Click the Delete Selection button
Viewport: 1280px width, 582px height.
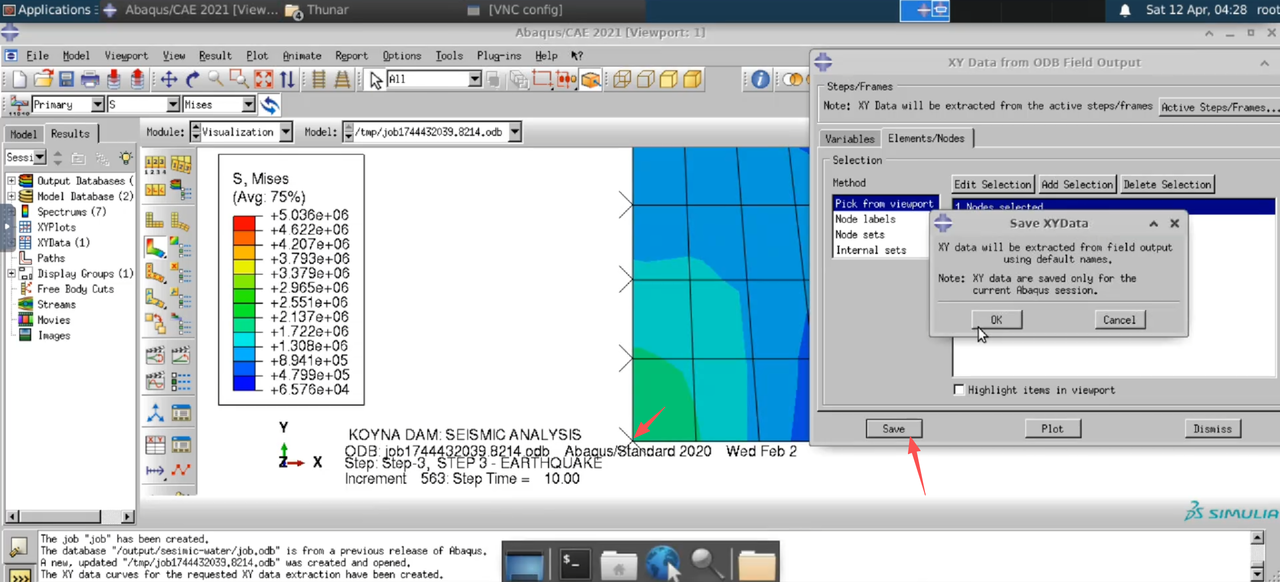1167,184
